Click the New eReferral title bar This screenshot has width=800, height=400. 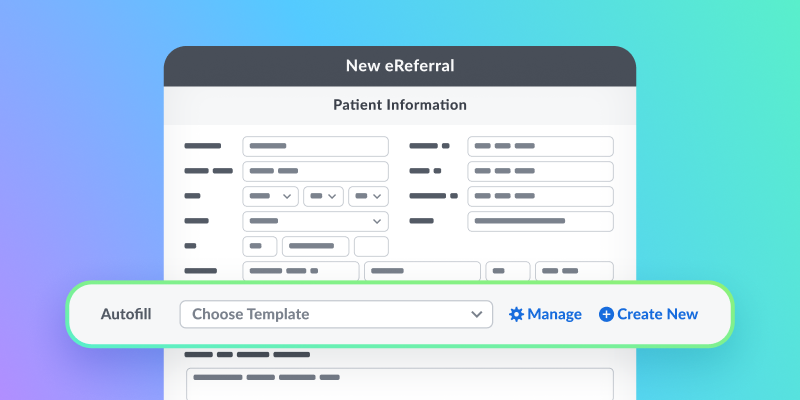pyautogui.click(x=400, y=66)
